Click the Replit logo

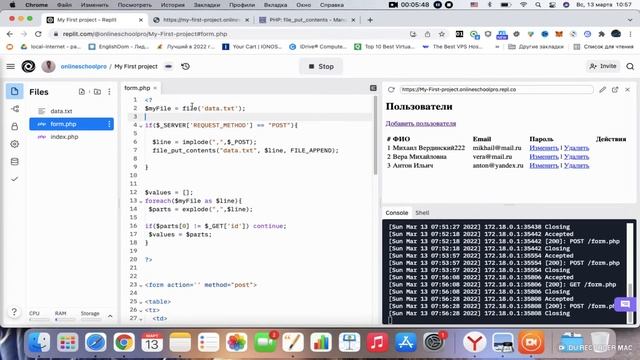click(x=28, y=66)
